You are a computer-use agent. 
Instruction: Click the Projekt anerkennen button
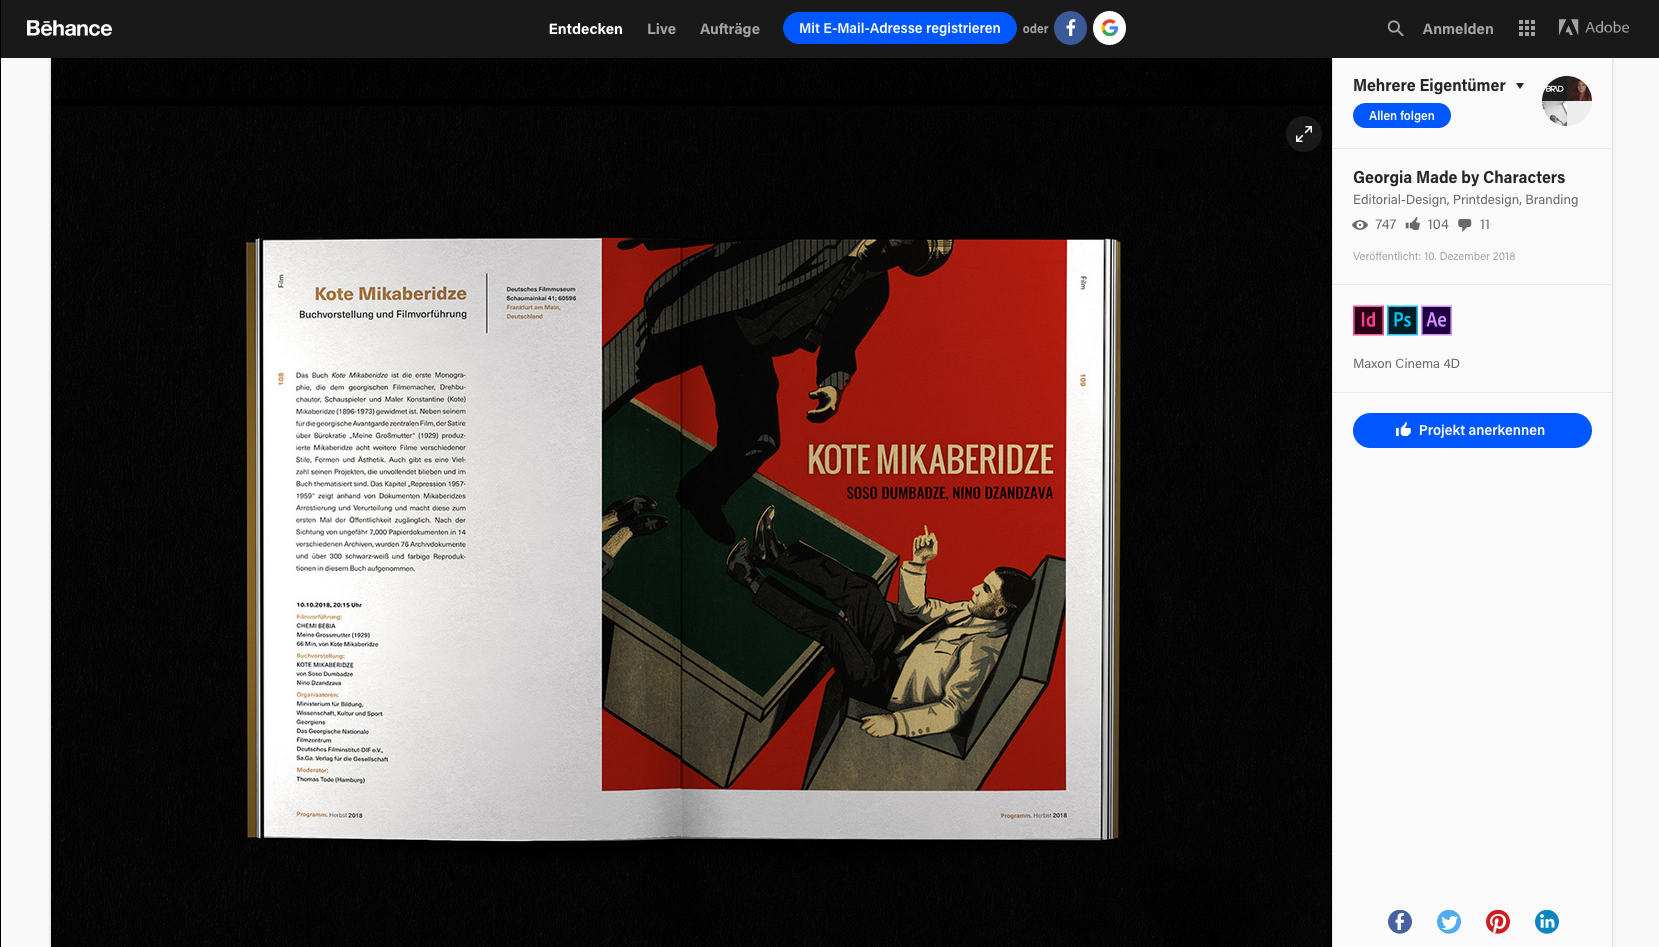(1472, 430)
